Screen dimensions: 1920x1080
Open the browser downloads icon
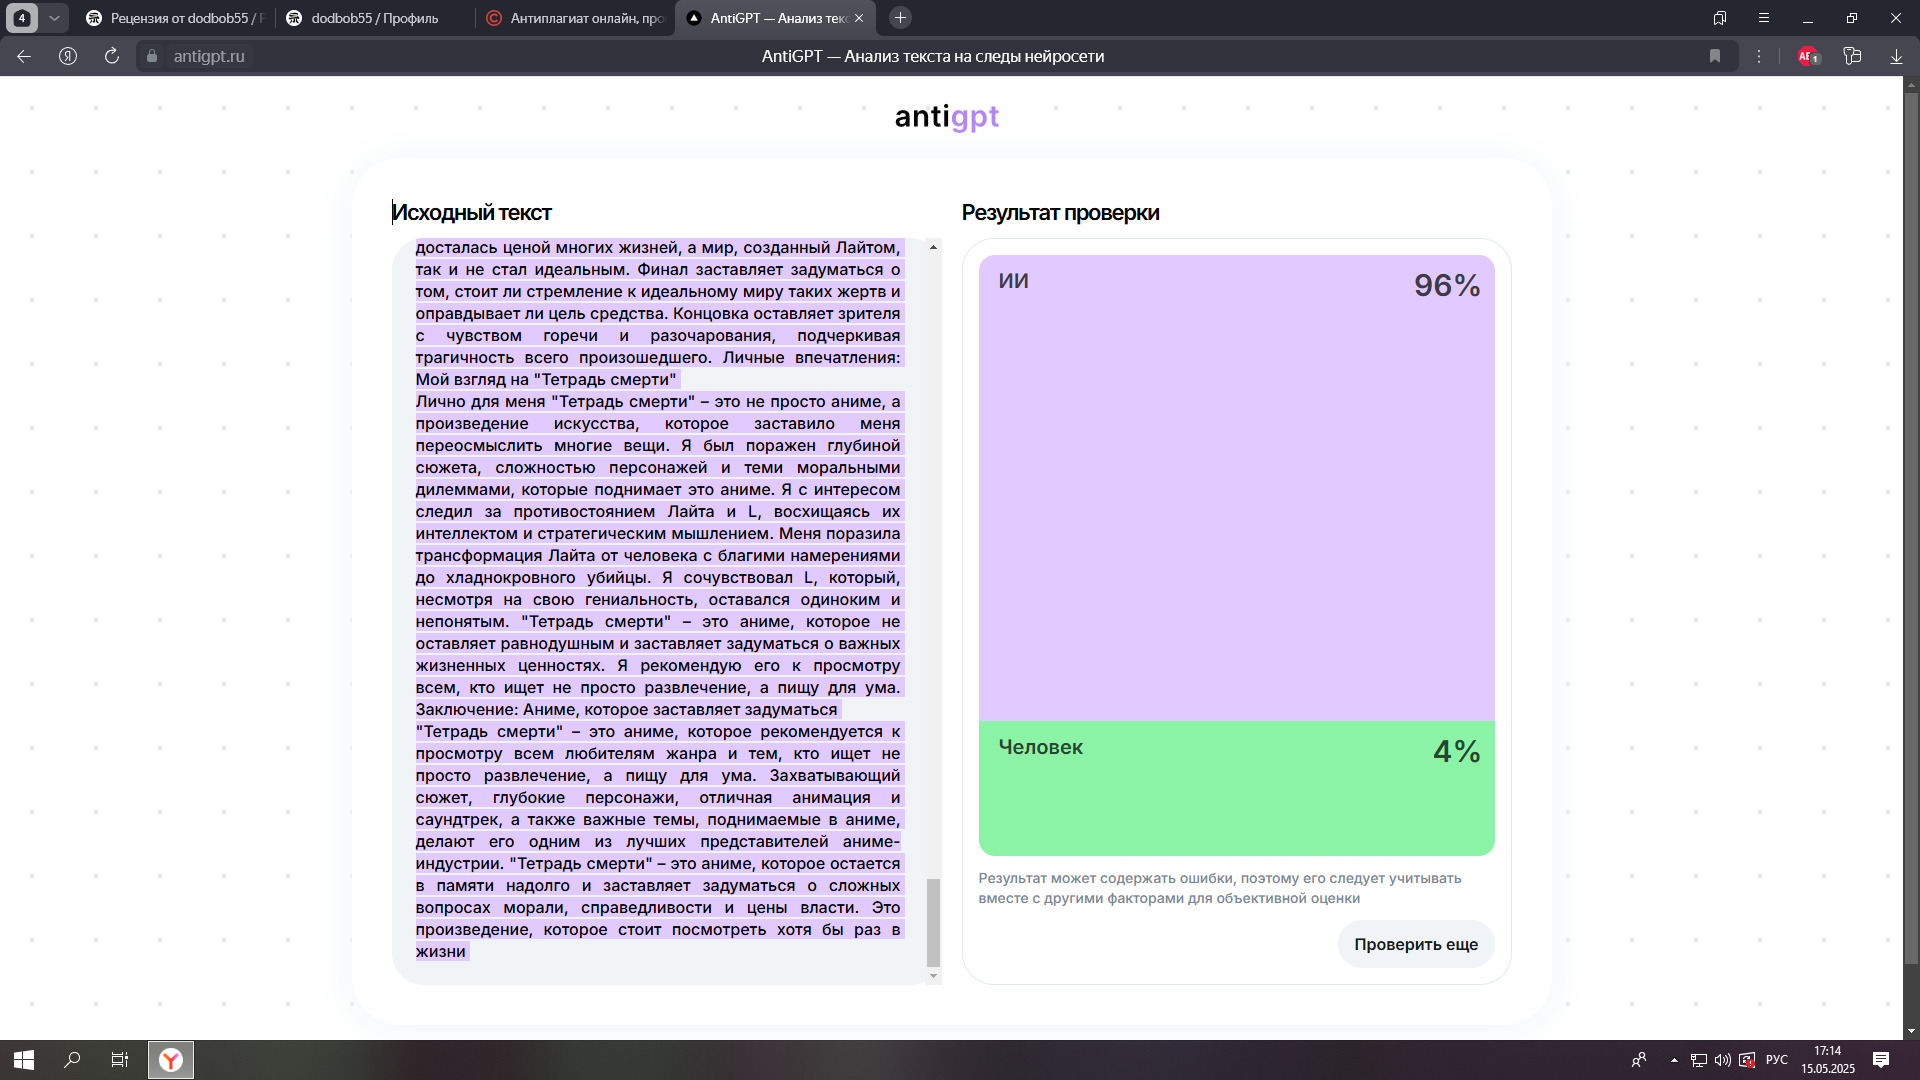[1896, 56]
